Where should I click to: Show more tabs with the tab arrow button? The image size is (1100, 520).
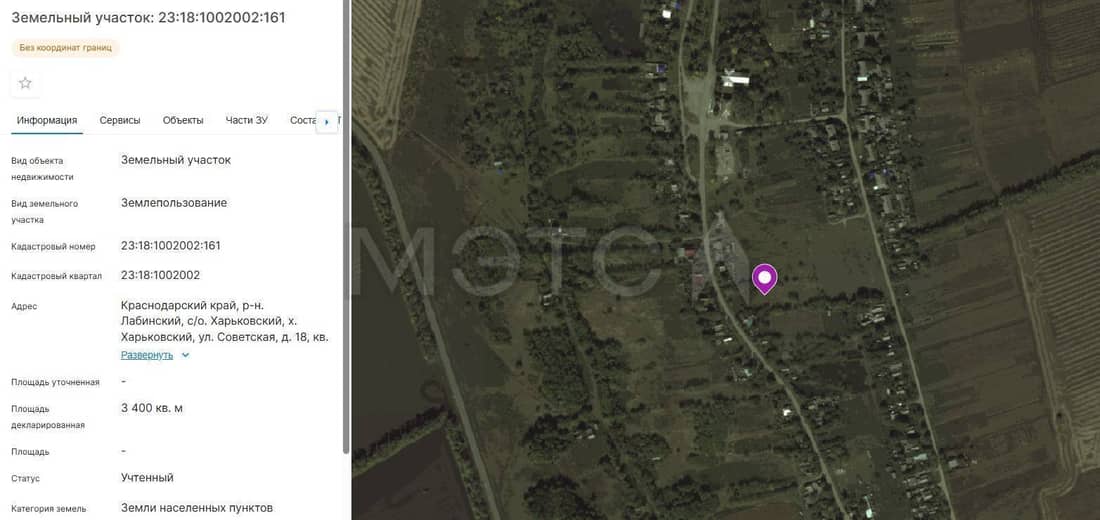pyautogui.click(x=326, y=121)
